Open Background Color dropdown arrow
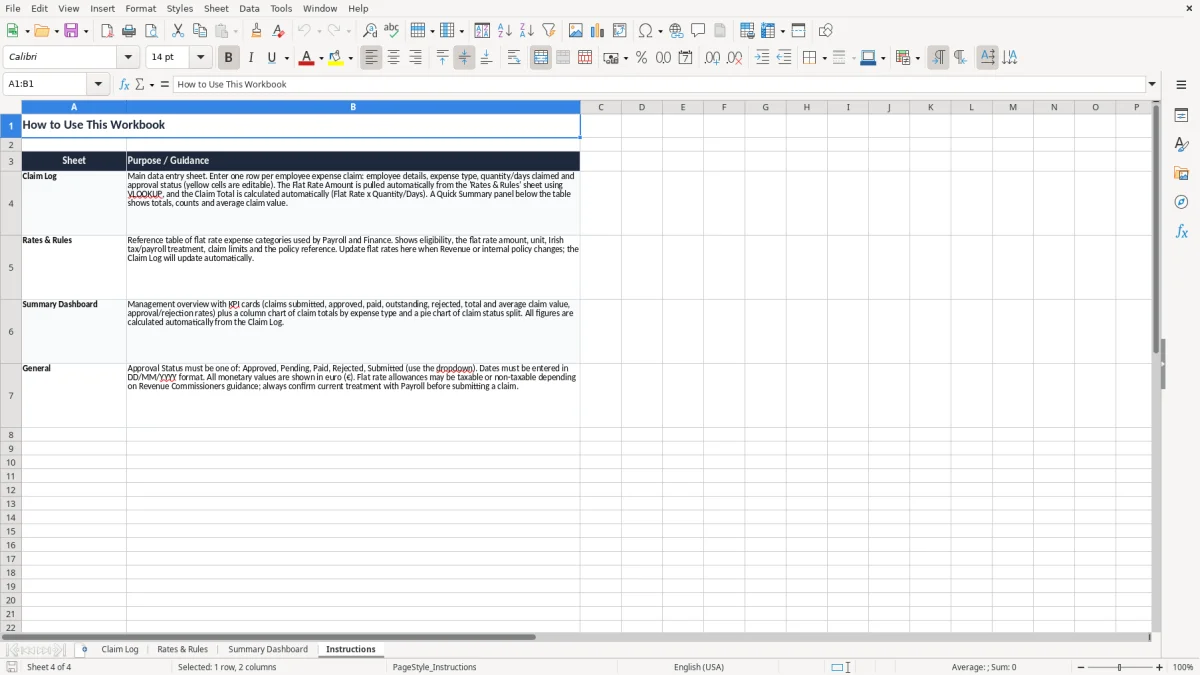The height and width of the screenshot is (675, 1200). pyautogui.click(x=350, y=59)
